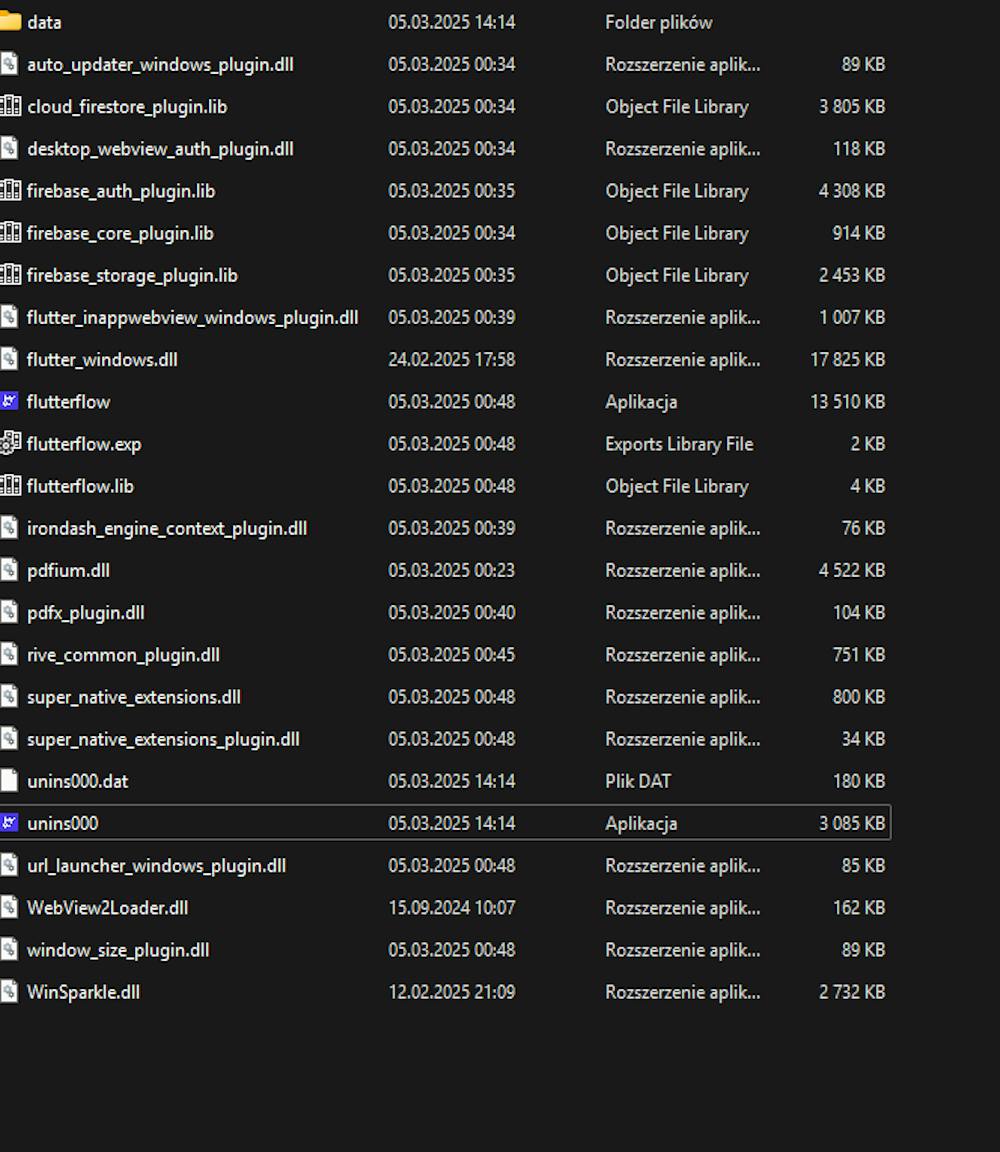The width and height of the screenshot is (1000, 1152).
Task: Click the size value 3 085 KB
Action: click(852, 823)
